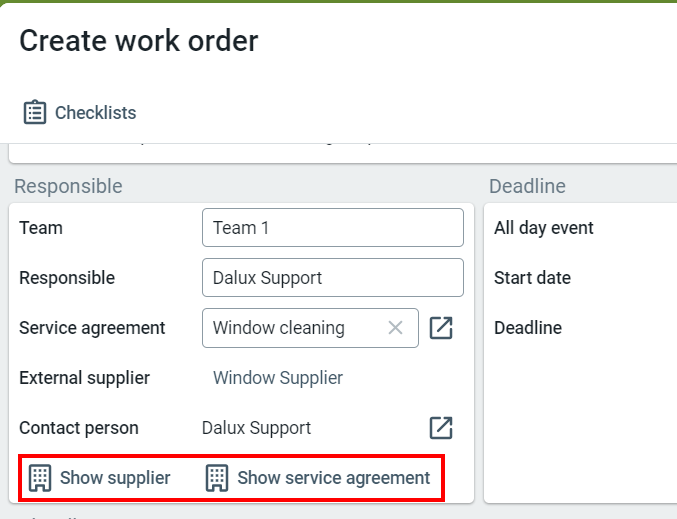
Task: Click the All day event label
Action: [544, 228]
